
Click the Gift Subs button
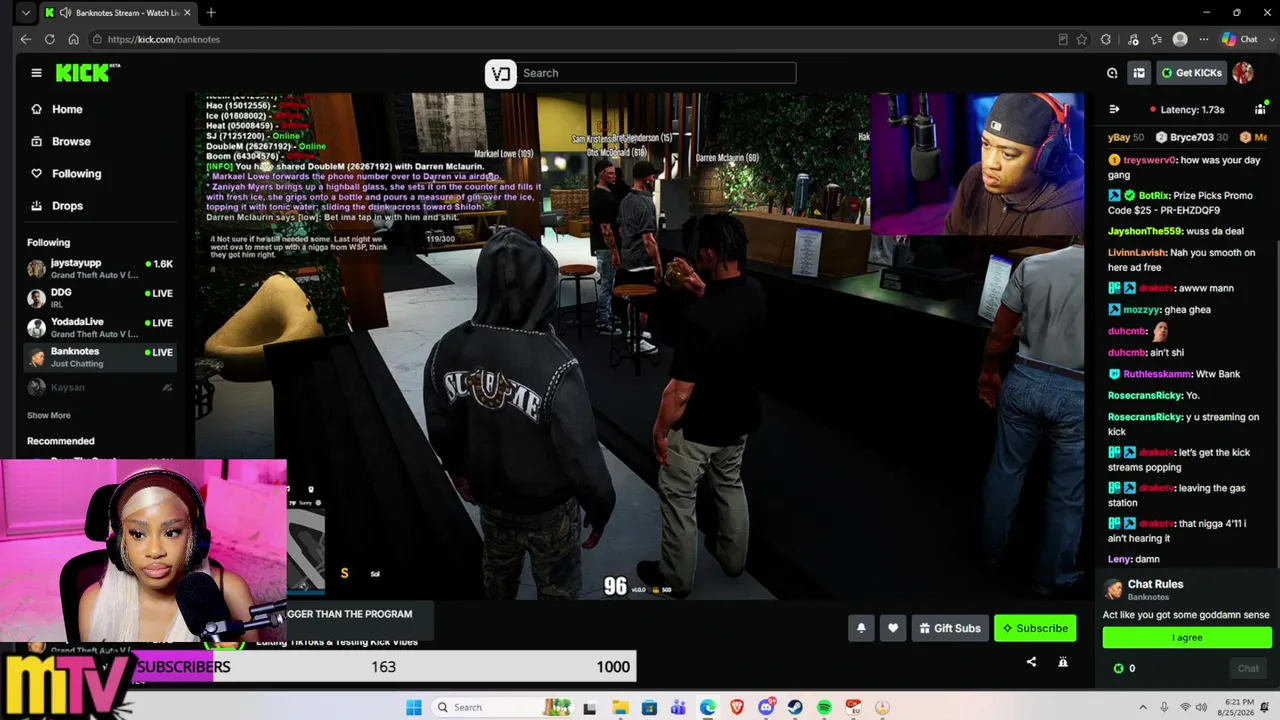[950, 628]
